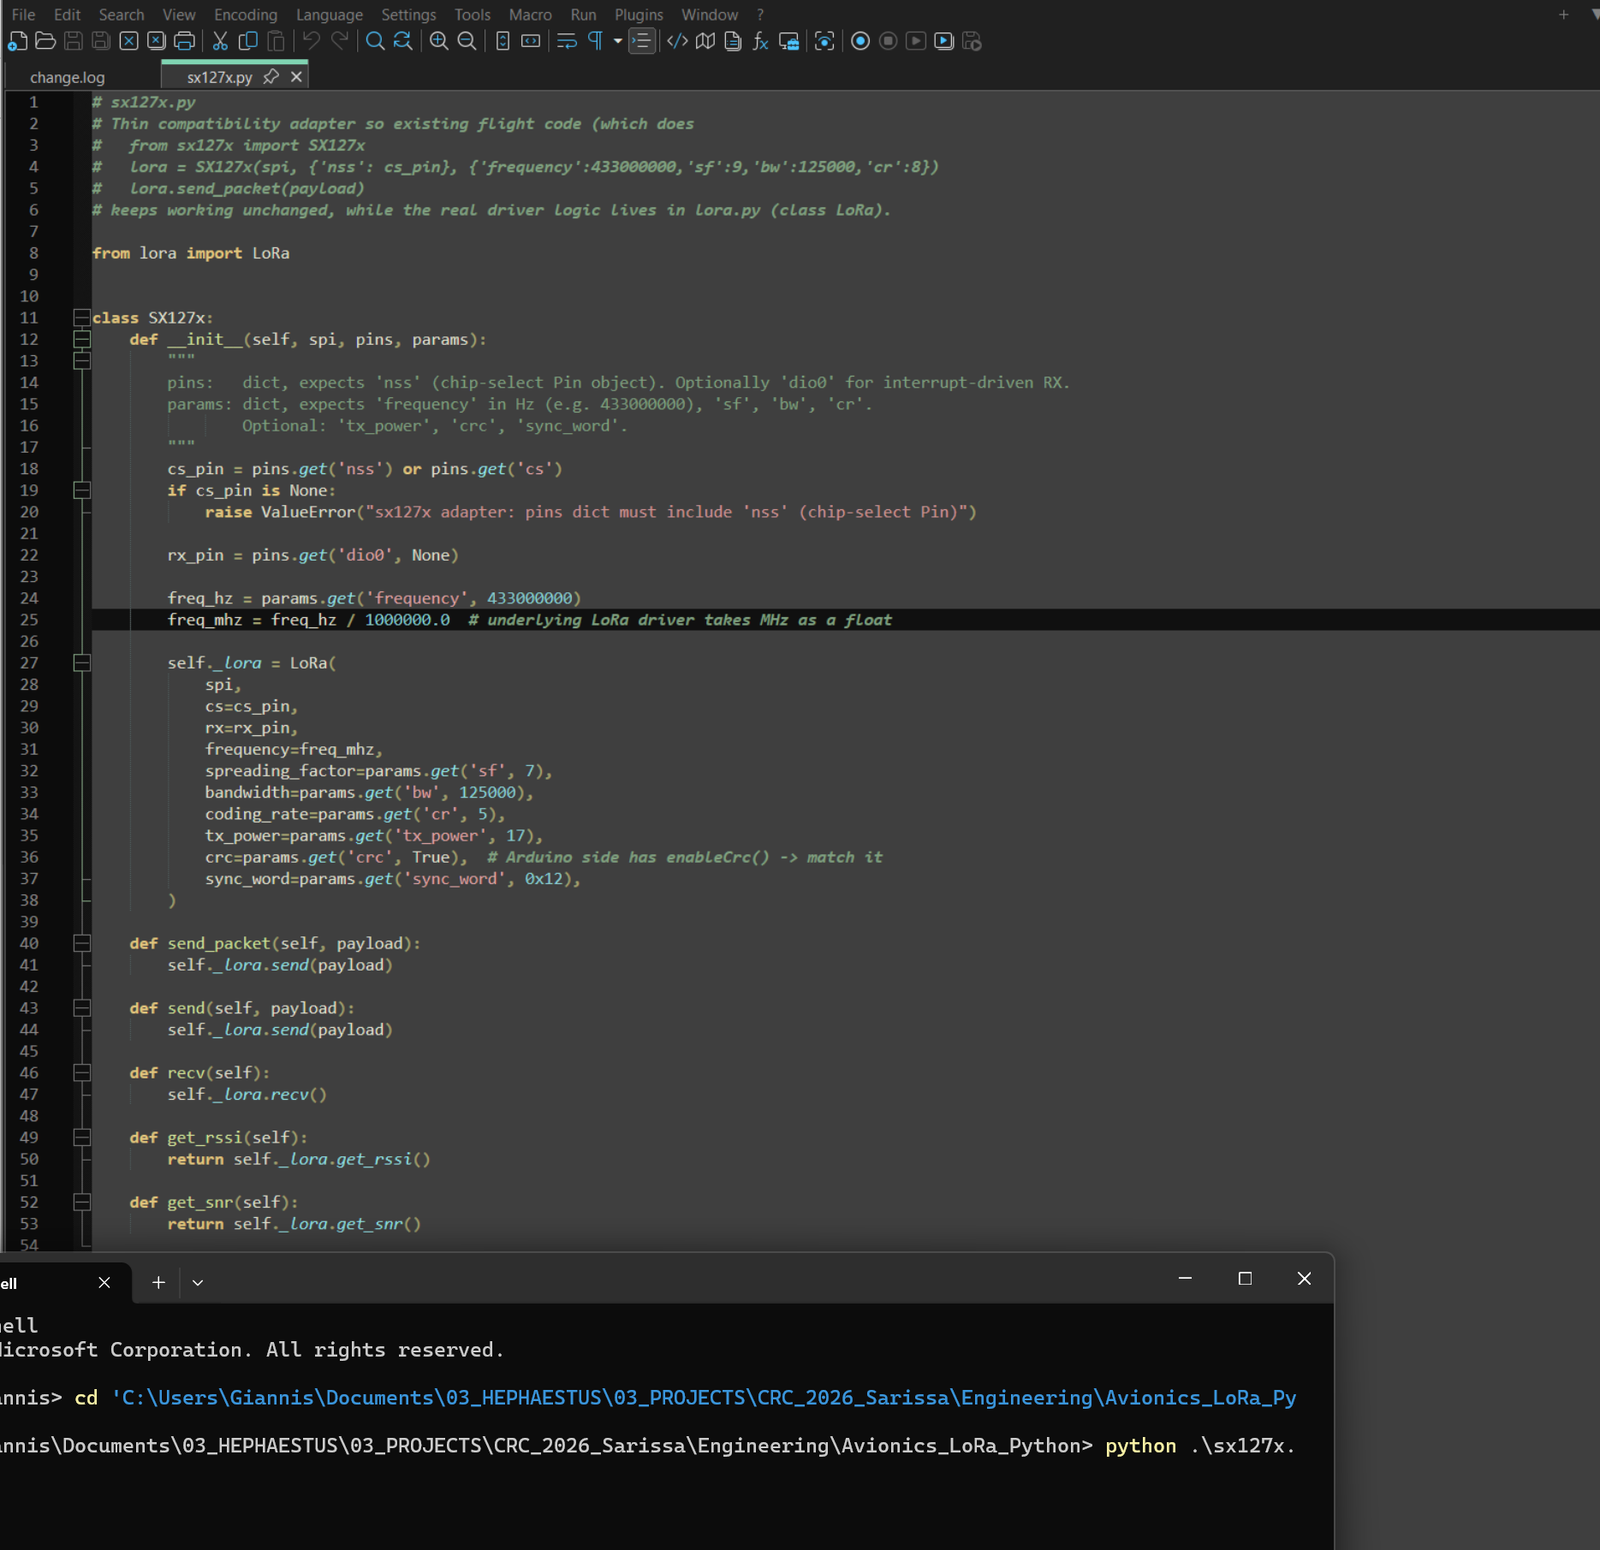
Task: Open the user-defined language dialog icon
Action: [x=677, y=41]
